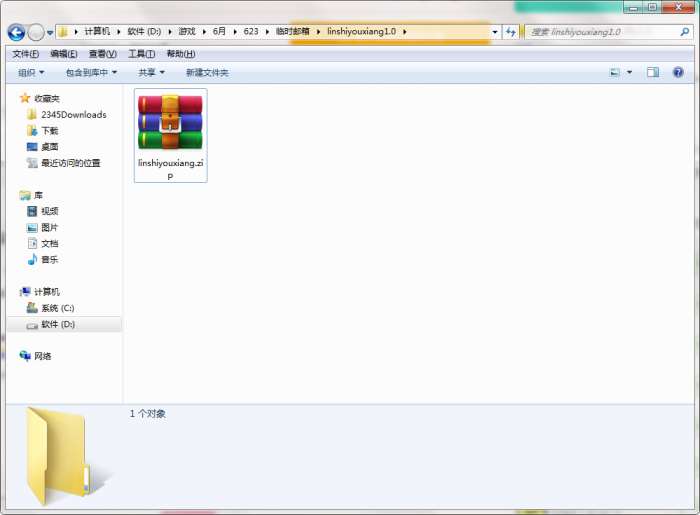Click the folder icon in the address bar
Screen dimensions: 700x515
(63, 32)
